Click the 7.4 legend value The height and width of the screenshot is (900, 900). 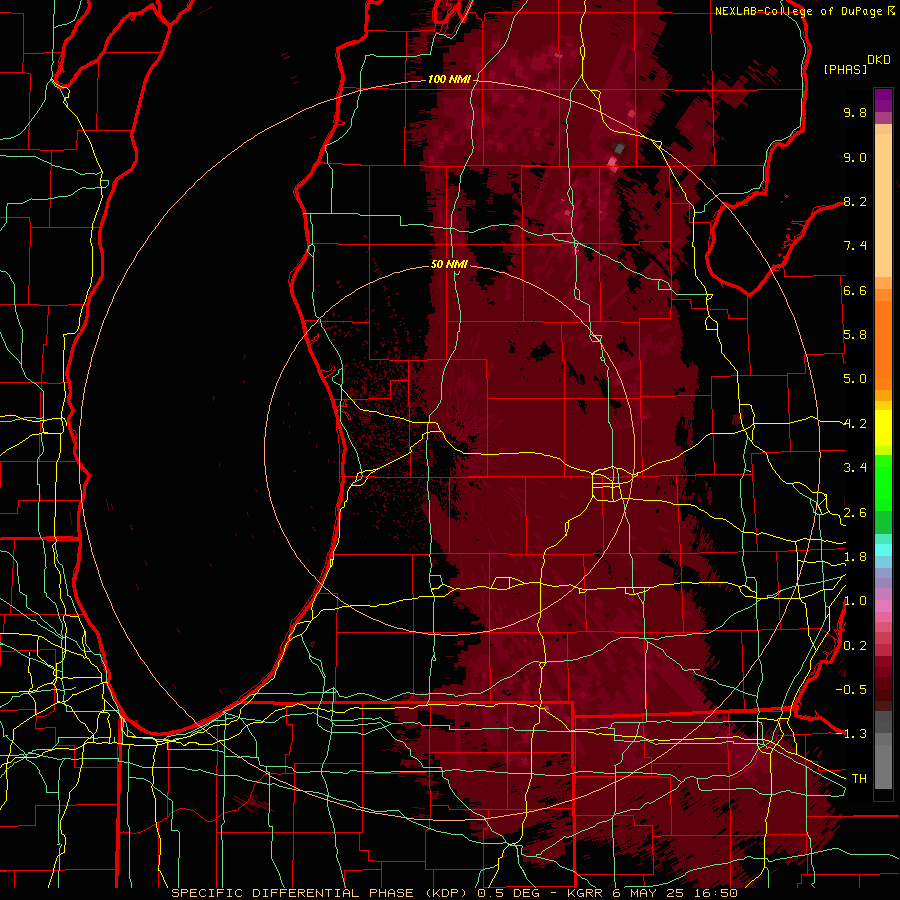(x=855, y=246)
